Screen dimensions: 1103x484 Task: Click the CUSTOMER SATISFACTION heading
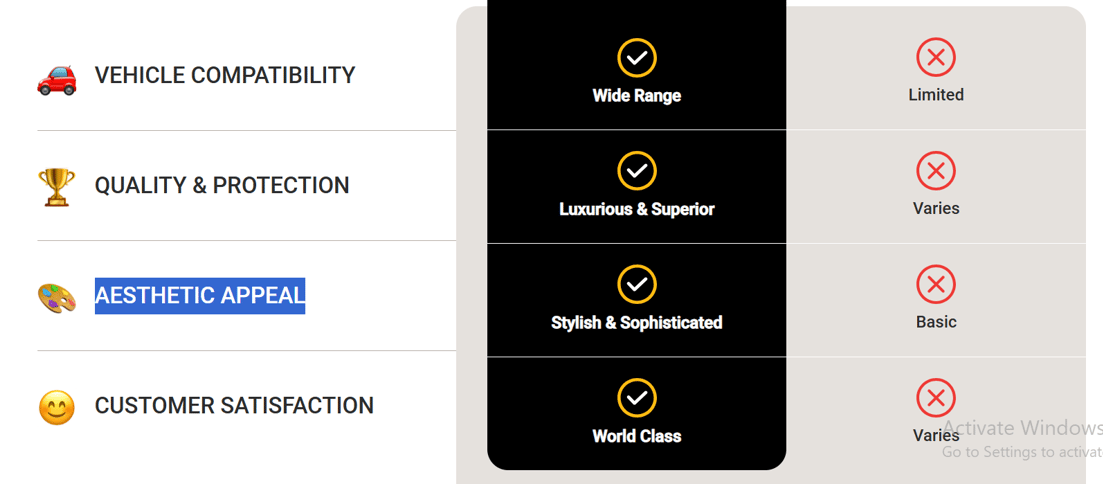(x=234, y=406)
